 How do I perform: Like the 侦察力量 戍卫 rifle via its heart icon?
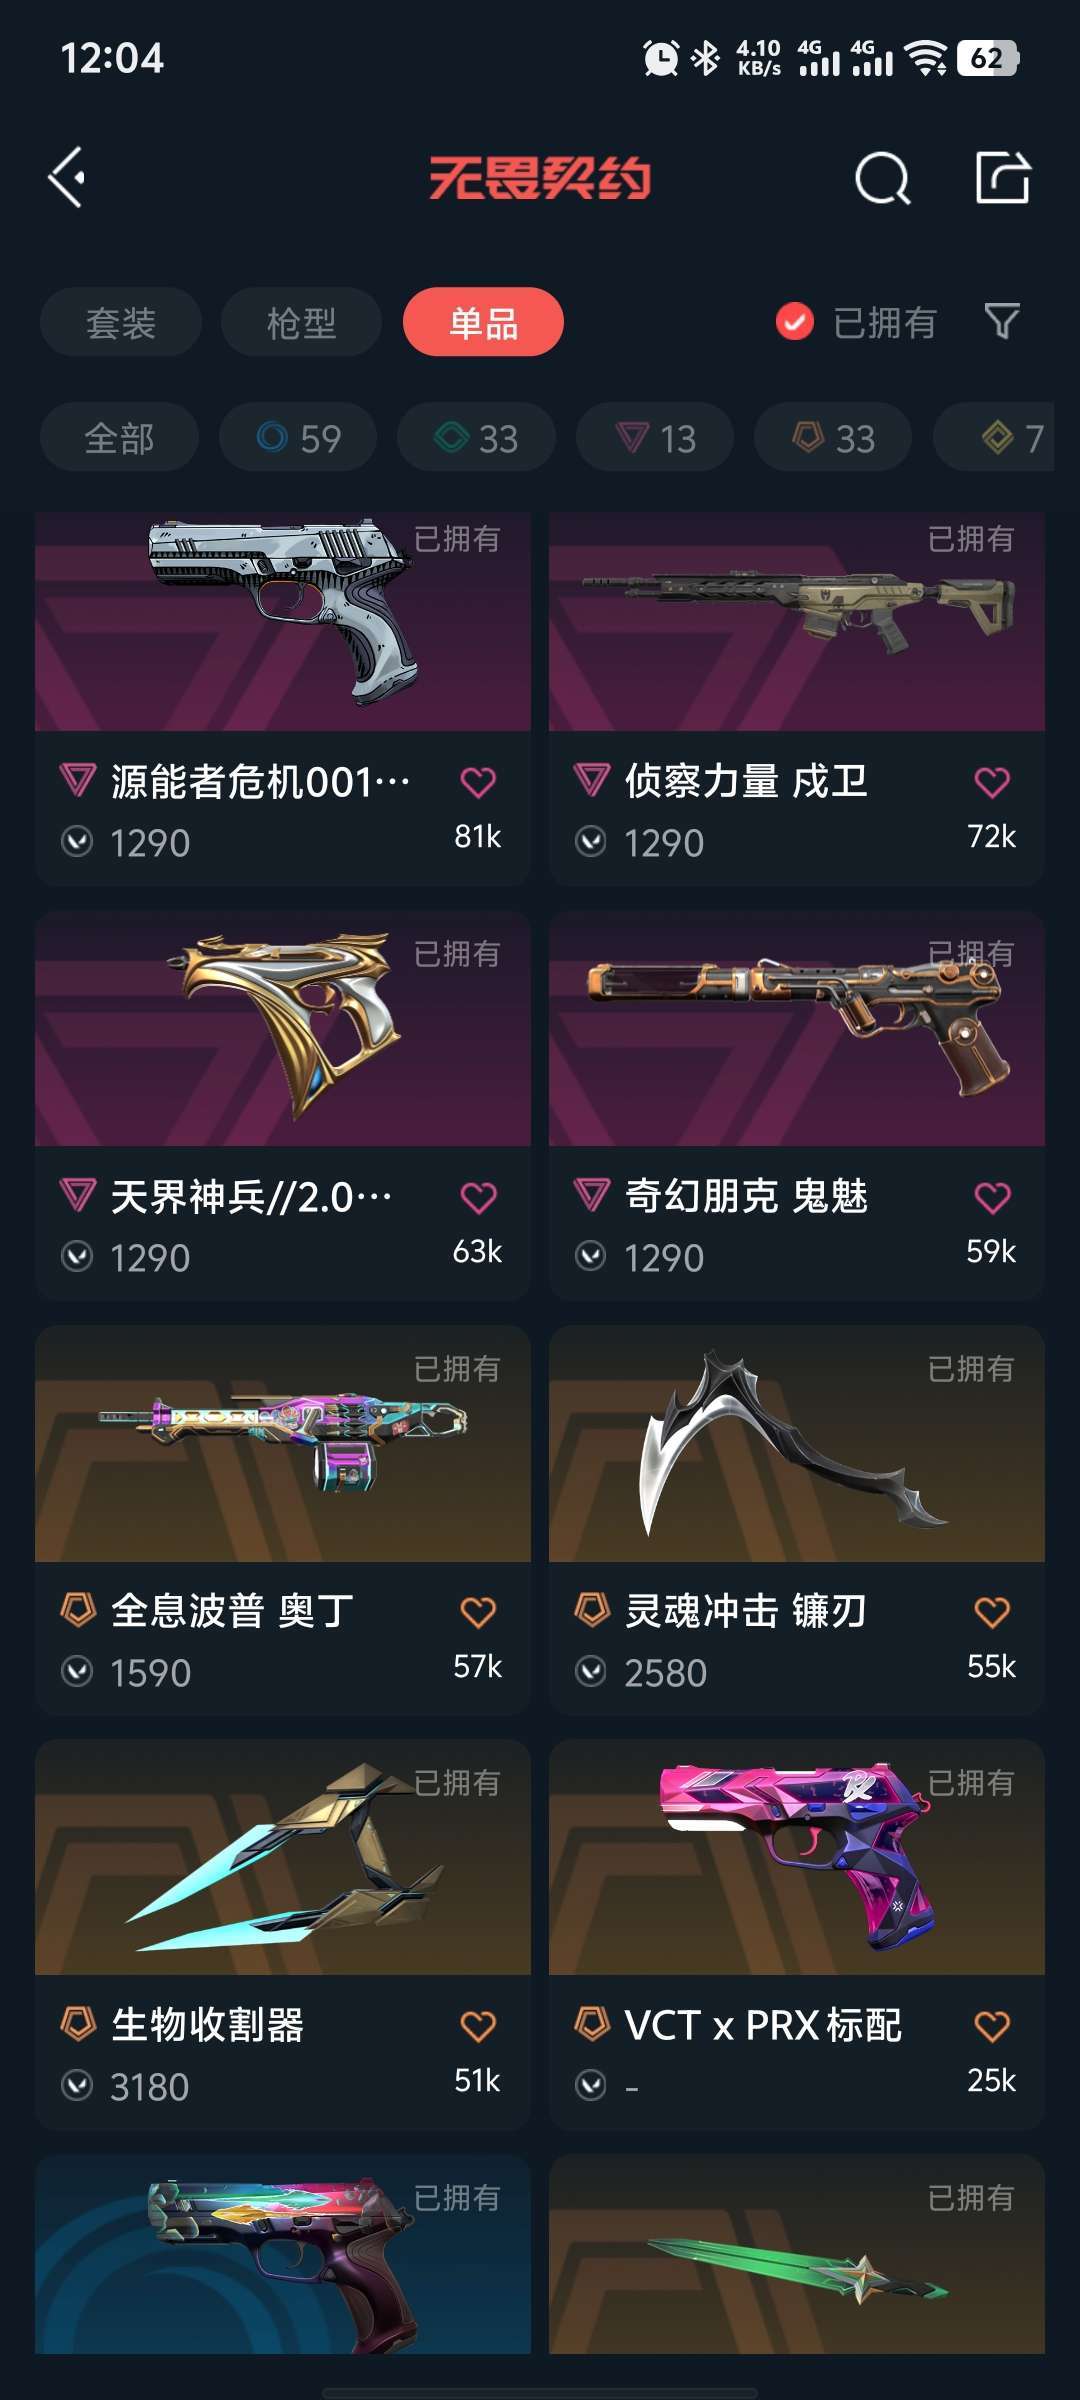(x=992, y=782)
